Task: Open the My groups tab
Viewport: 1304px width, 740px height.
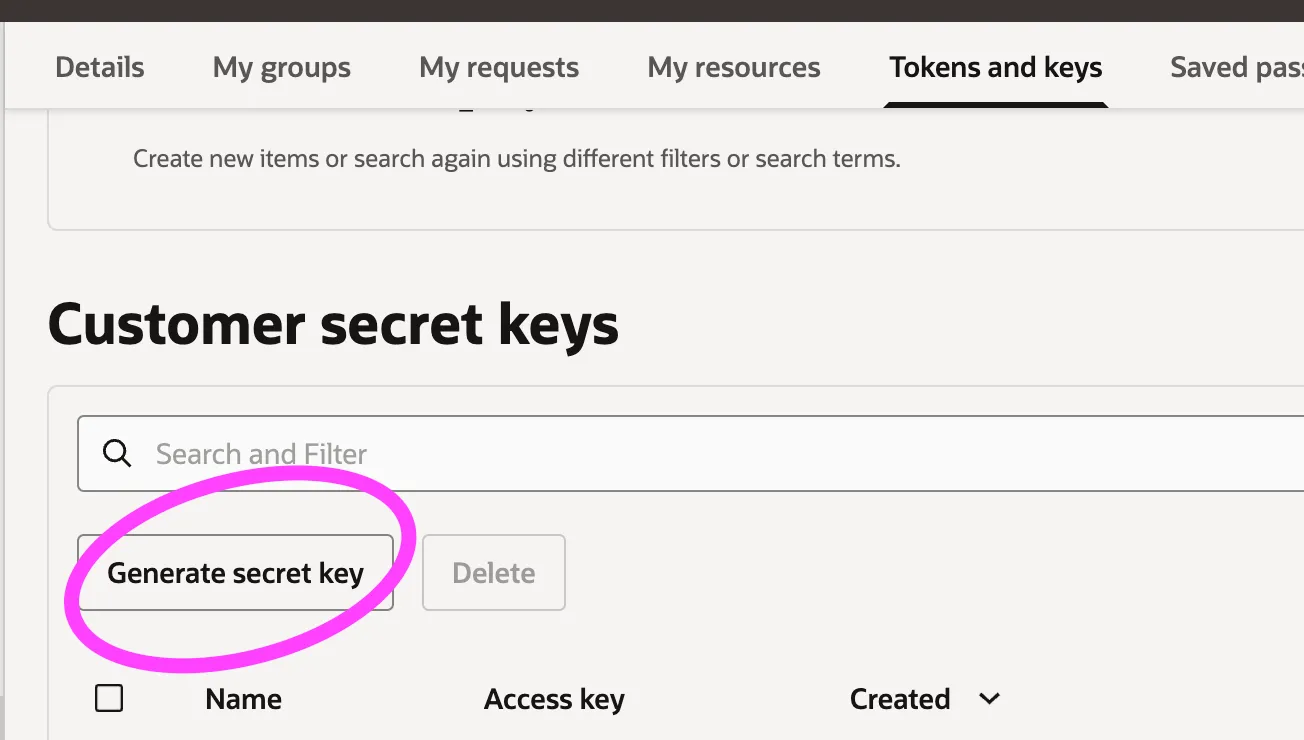Action: 281,67
